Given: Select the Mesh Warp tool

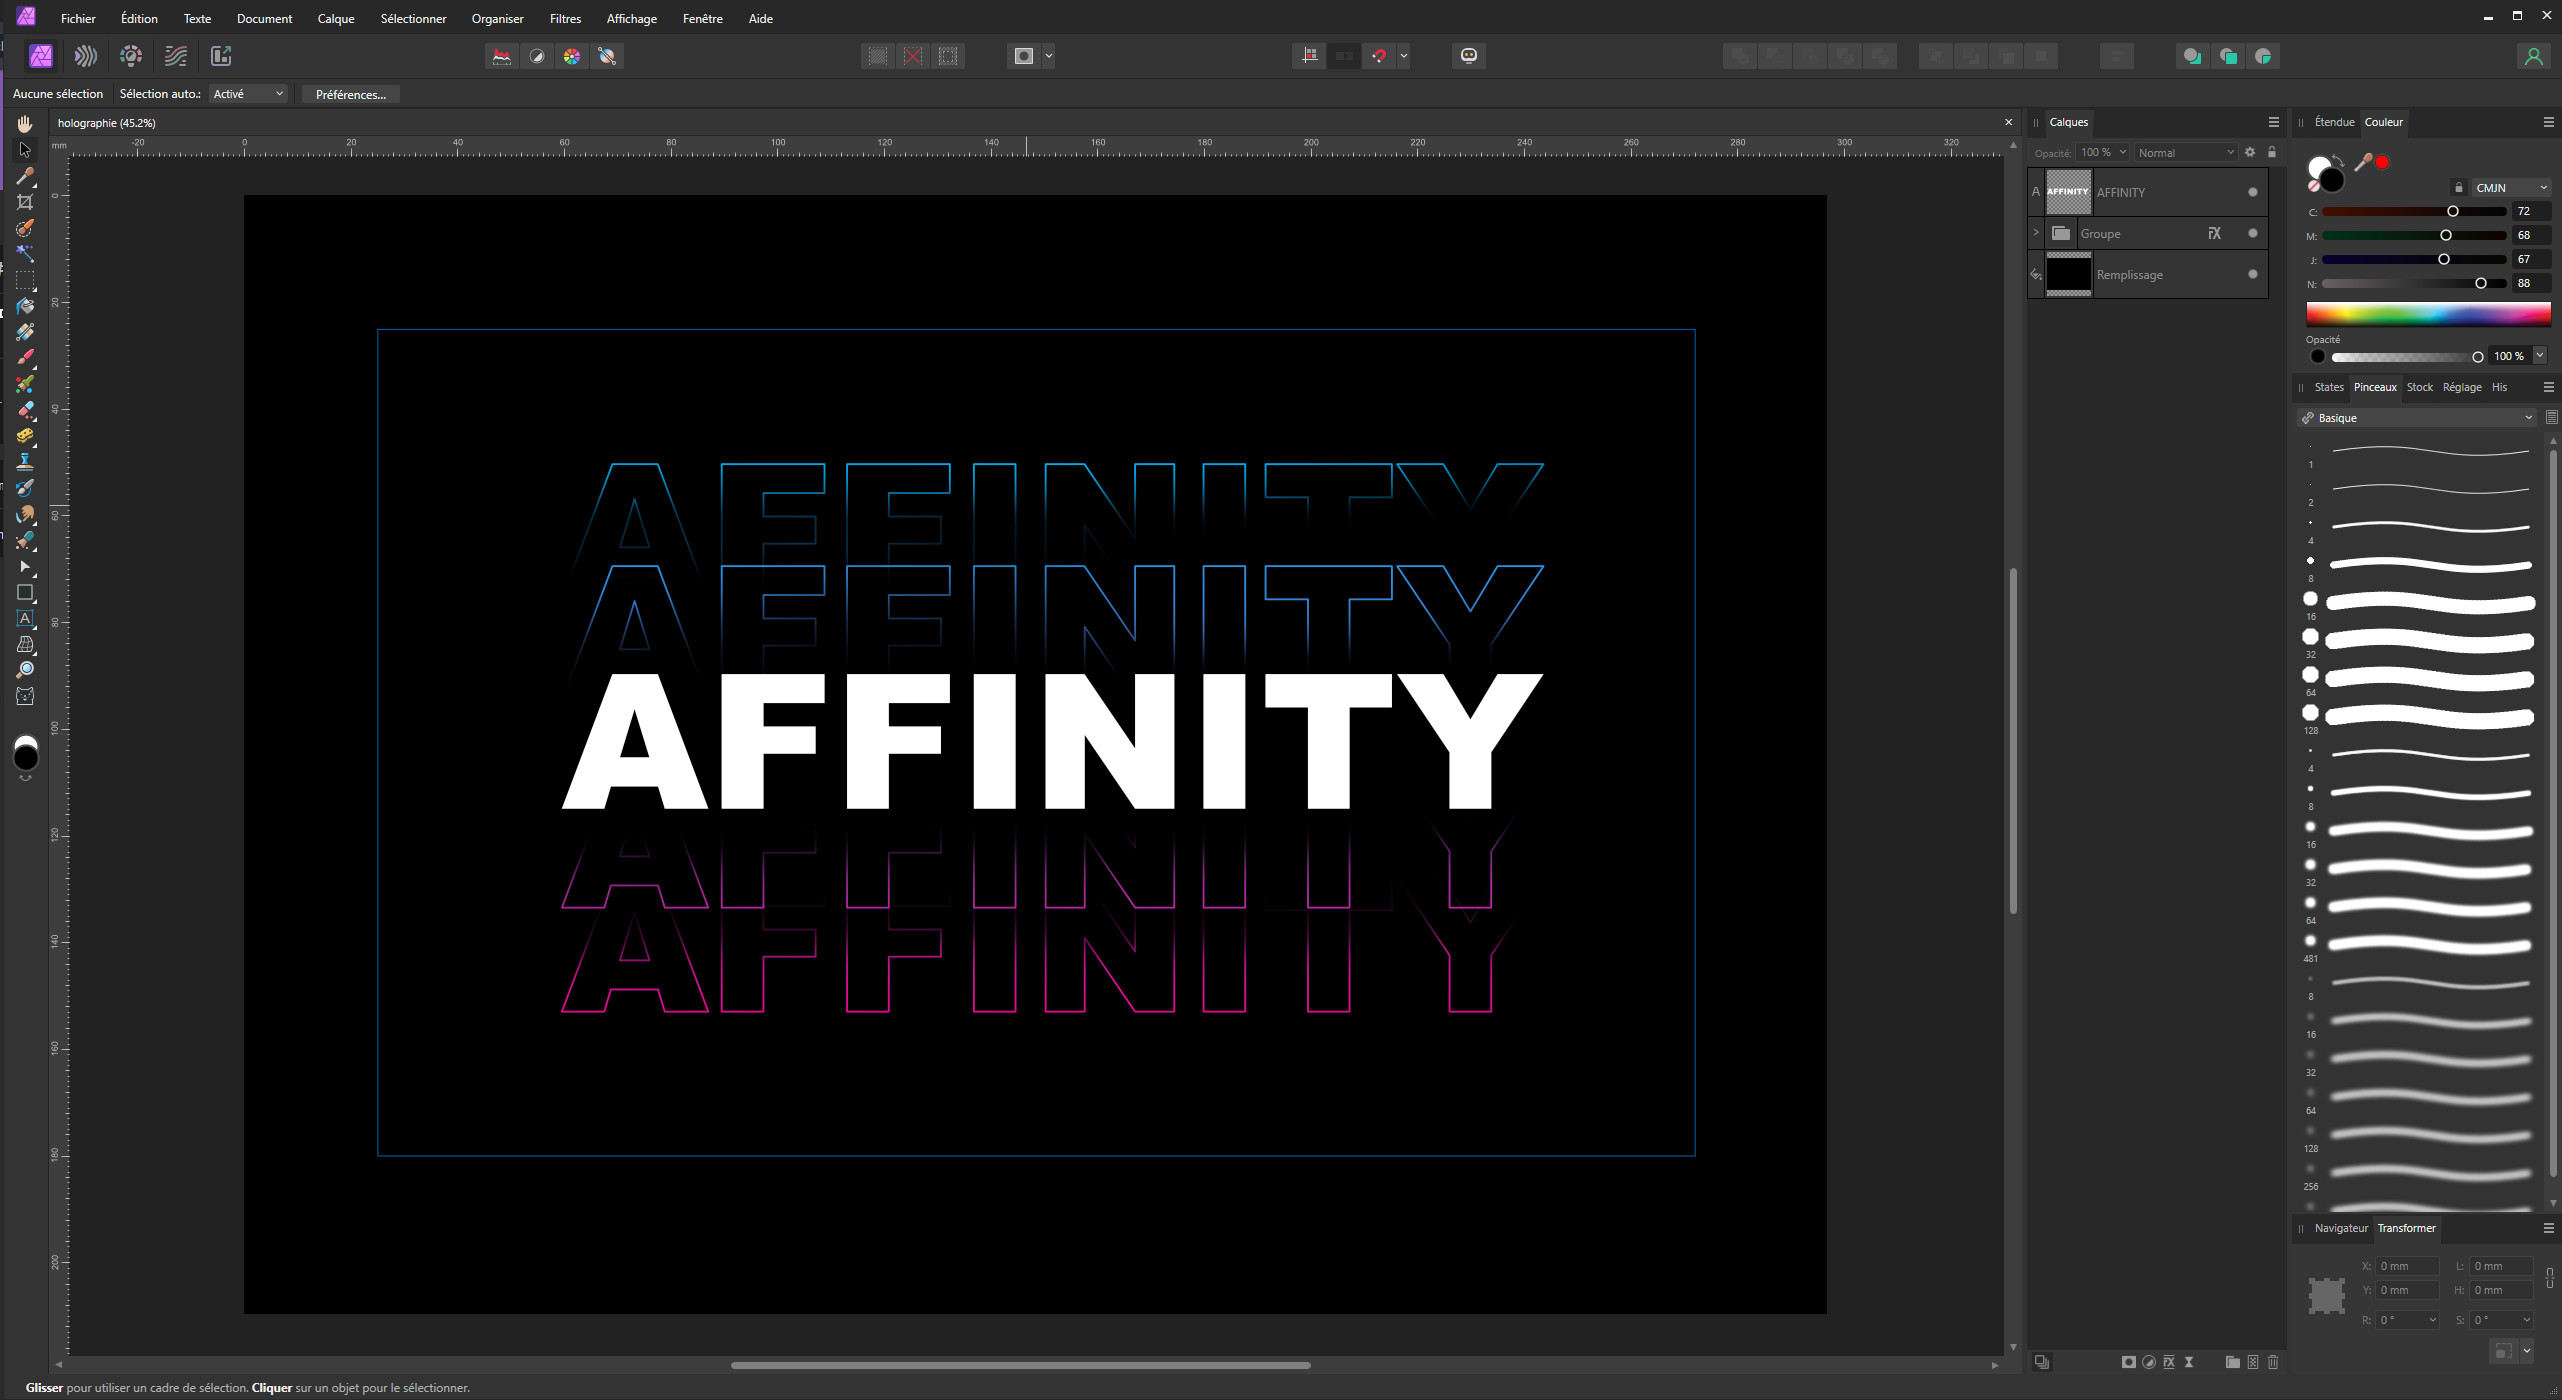Looking at the screenshot, I should tap(25, 645).
